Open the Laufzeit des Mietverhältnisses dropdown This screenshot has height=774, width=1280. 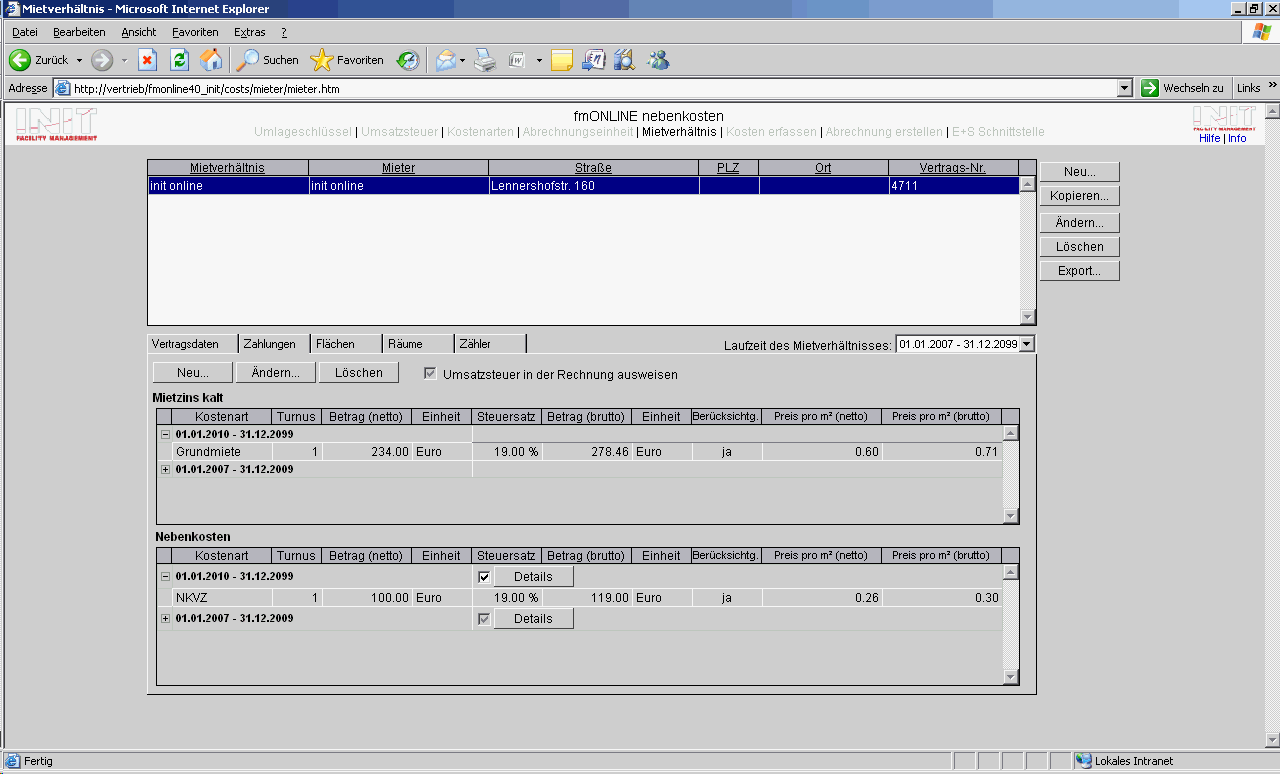click(1026, 344)
